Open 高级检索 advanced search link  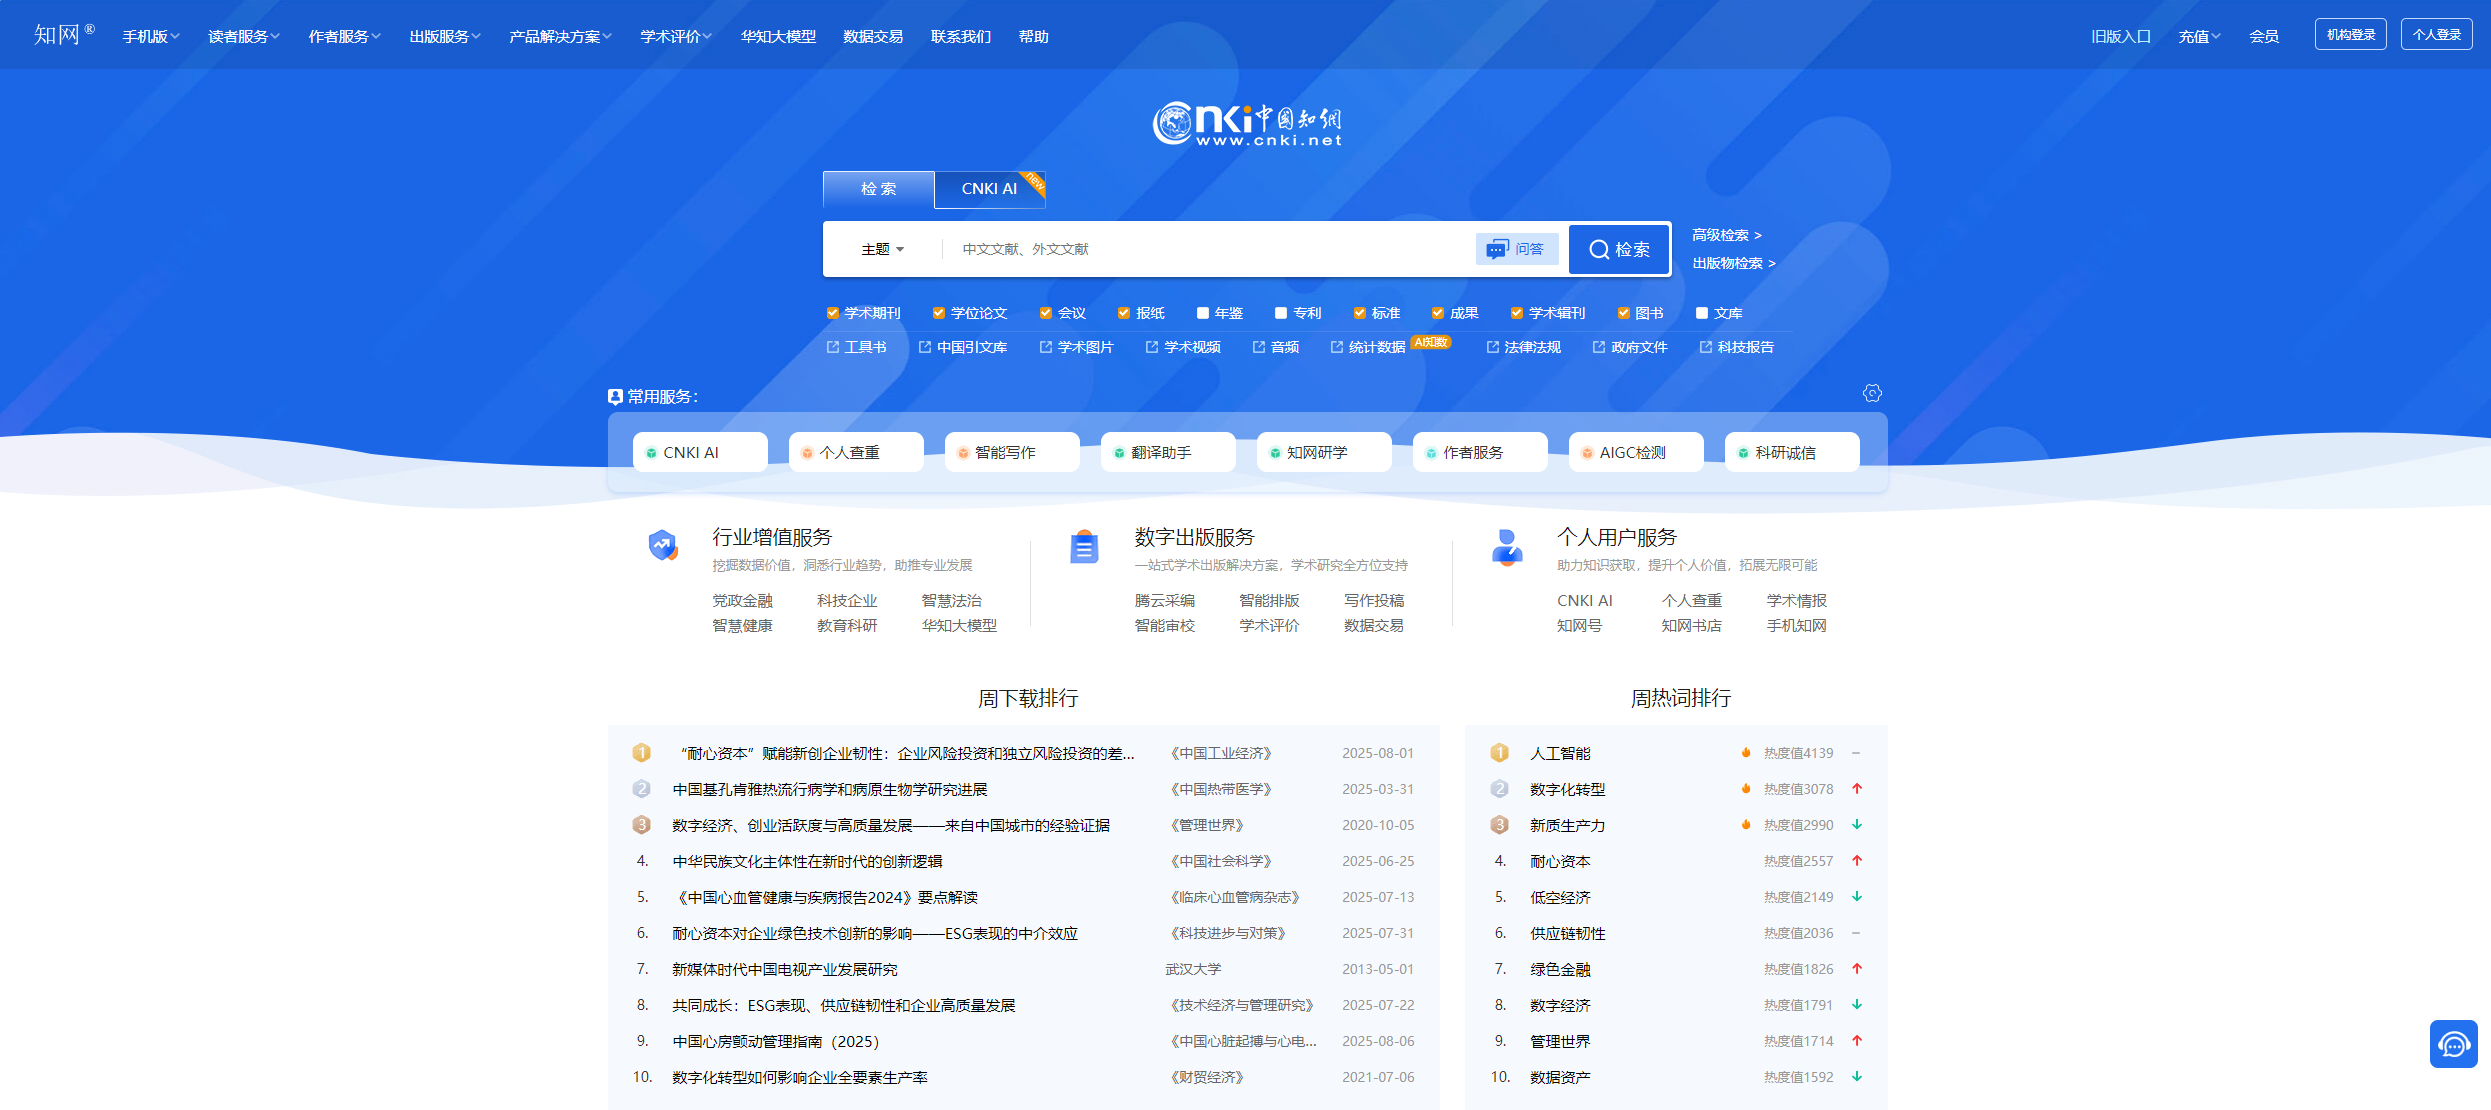(1725, 235)
